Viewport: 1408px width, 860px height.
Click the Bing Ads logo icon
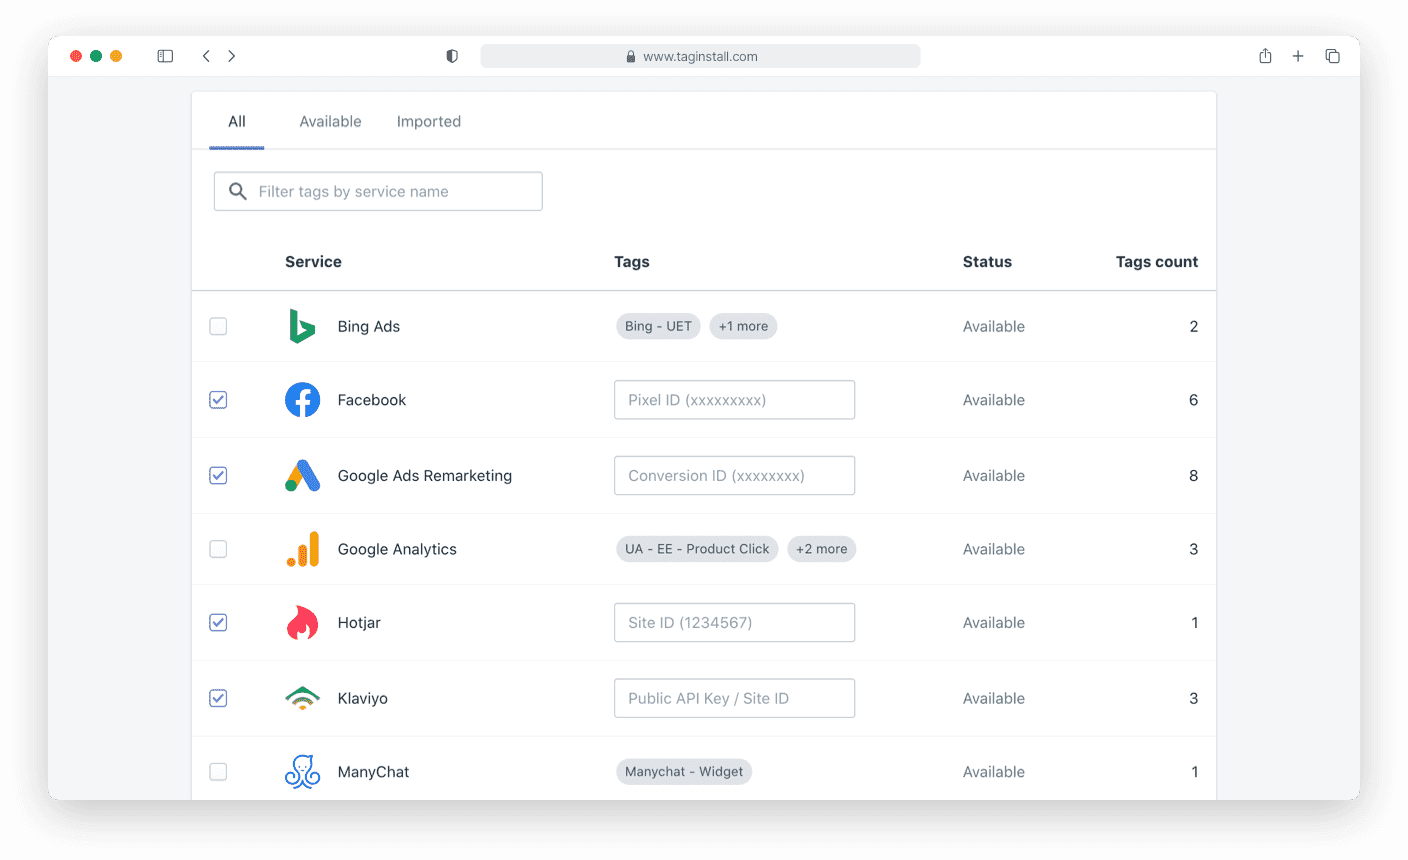302,326
